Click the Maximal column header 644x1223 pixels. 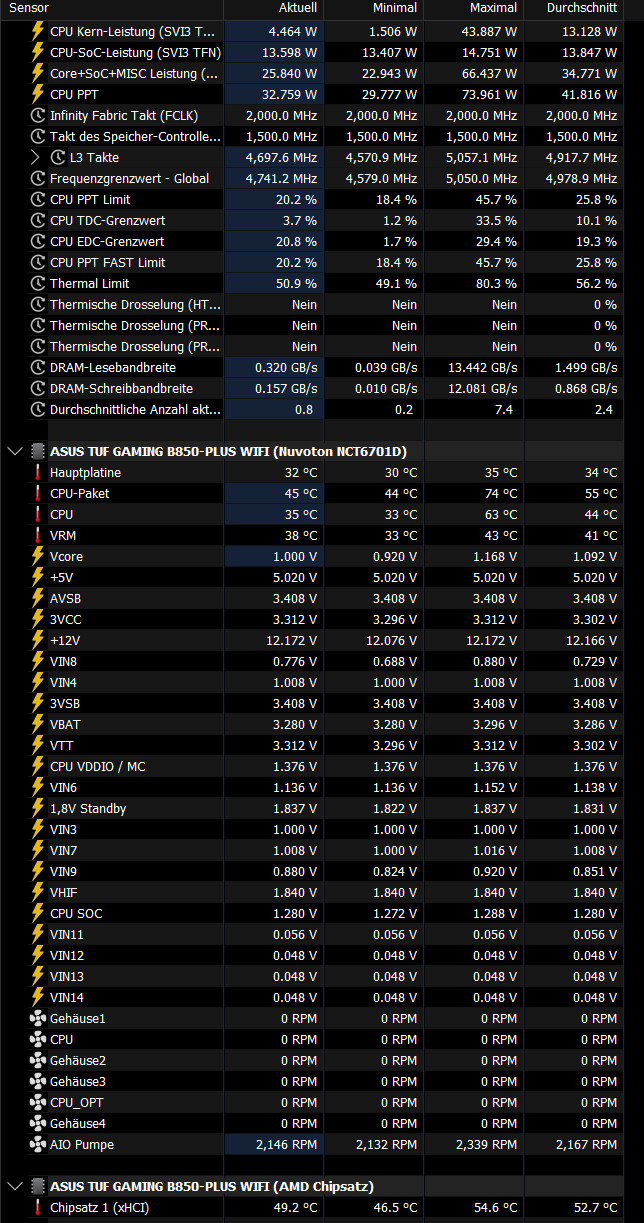coord(474,8)
